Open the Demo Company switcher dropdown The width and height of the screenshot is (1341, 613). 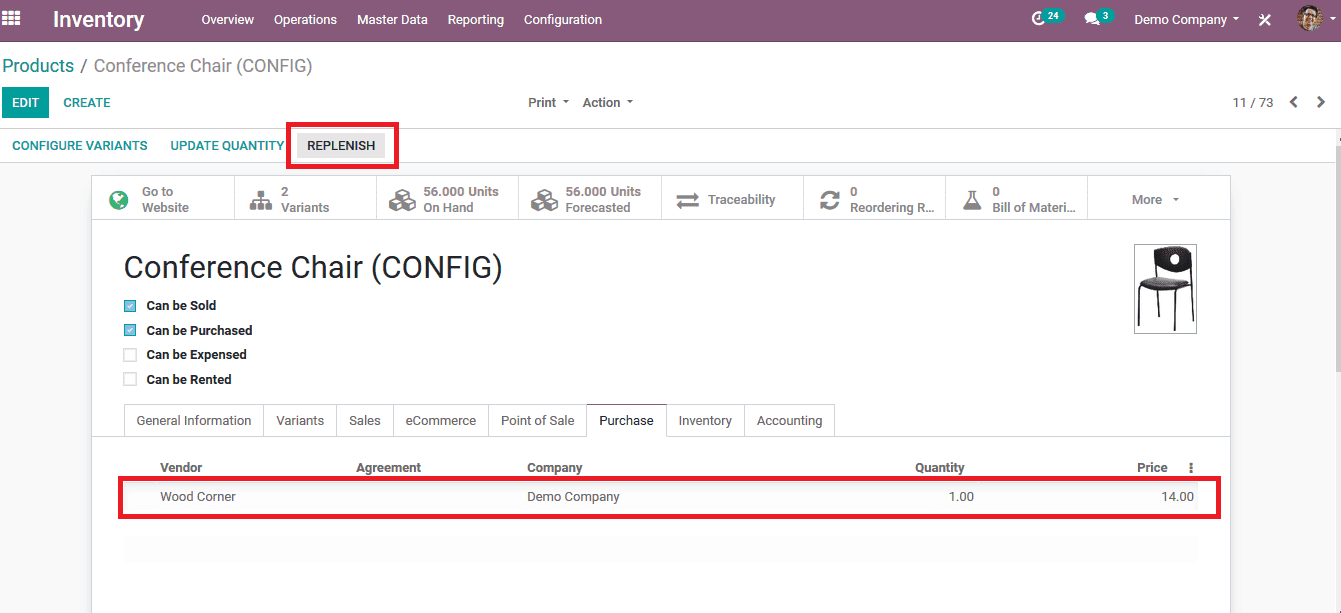(1186, 19)
